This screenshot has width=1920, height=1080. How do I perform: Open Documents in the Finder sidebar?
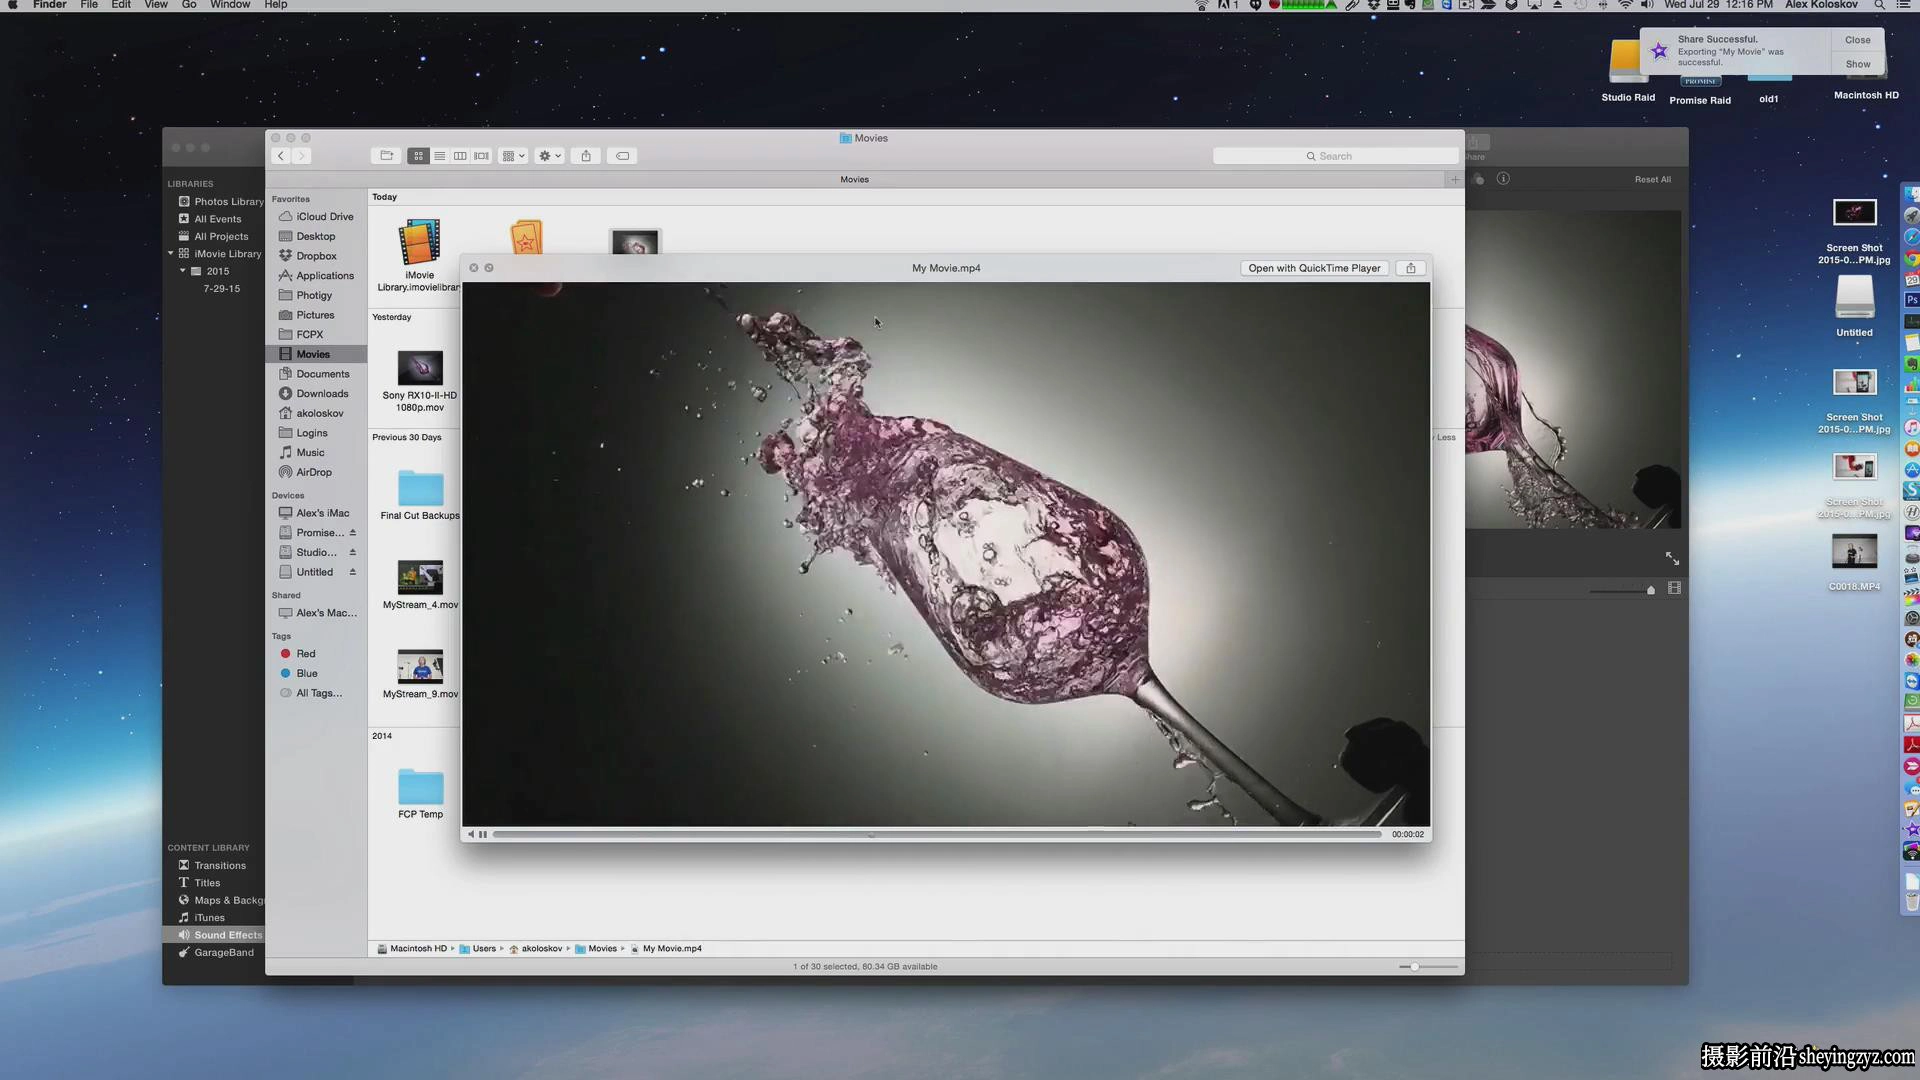(x=316, y=374)
